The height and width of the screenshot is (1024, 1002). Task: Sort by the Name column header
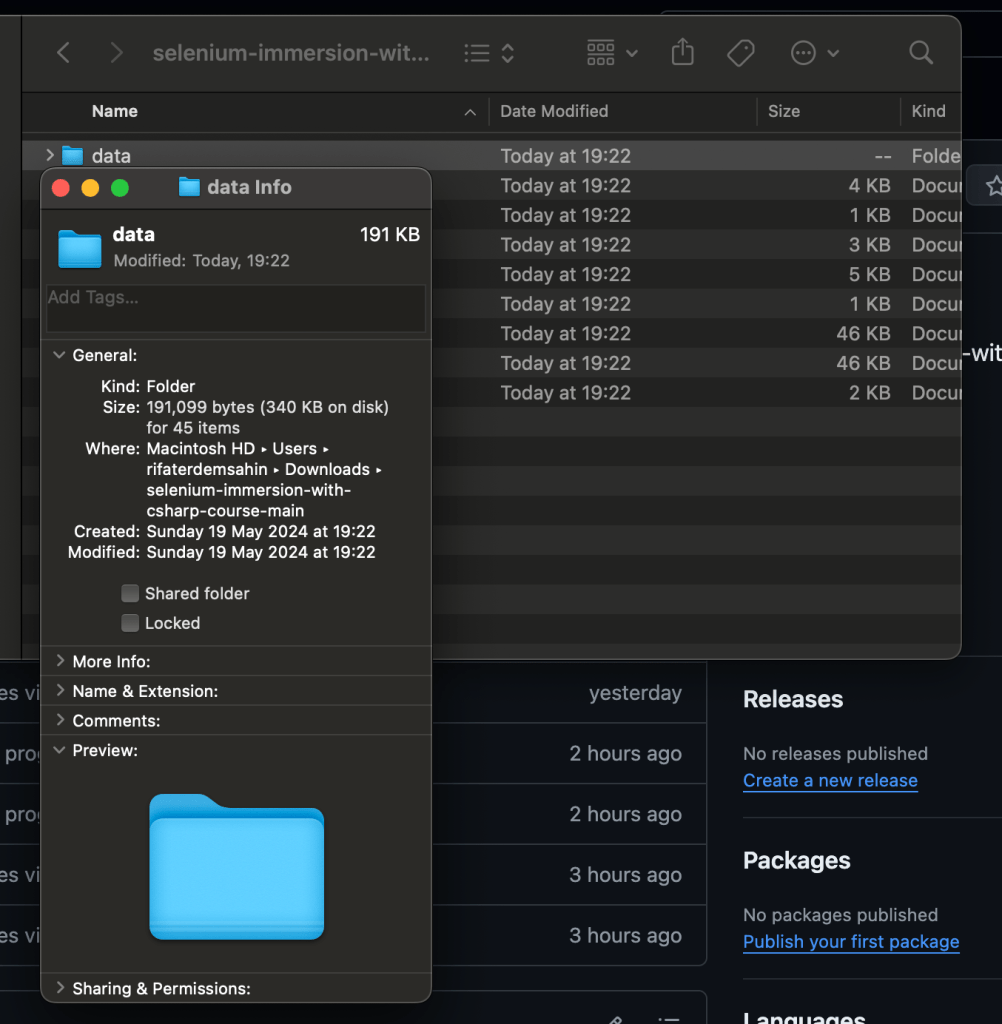(x=114, y=111)
